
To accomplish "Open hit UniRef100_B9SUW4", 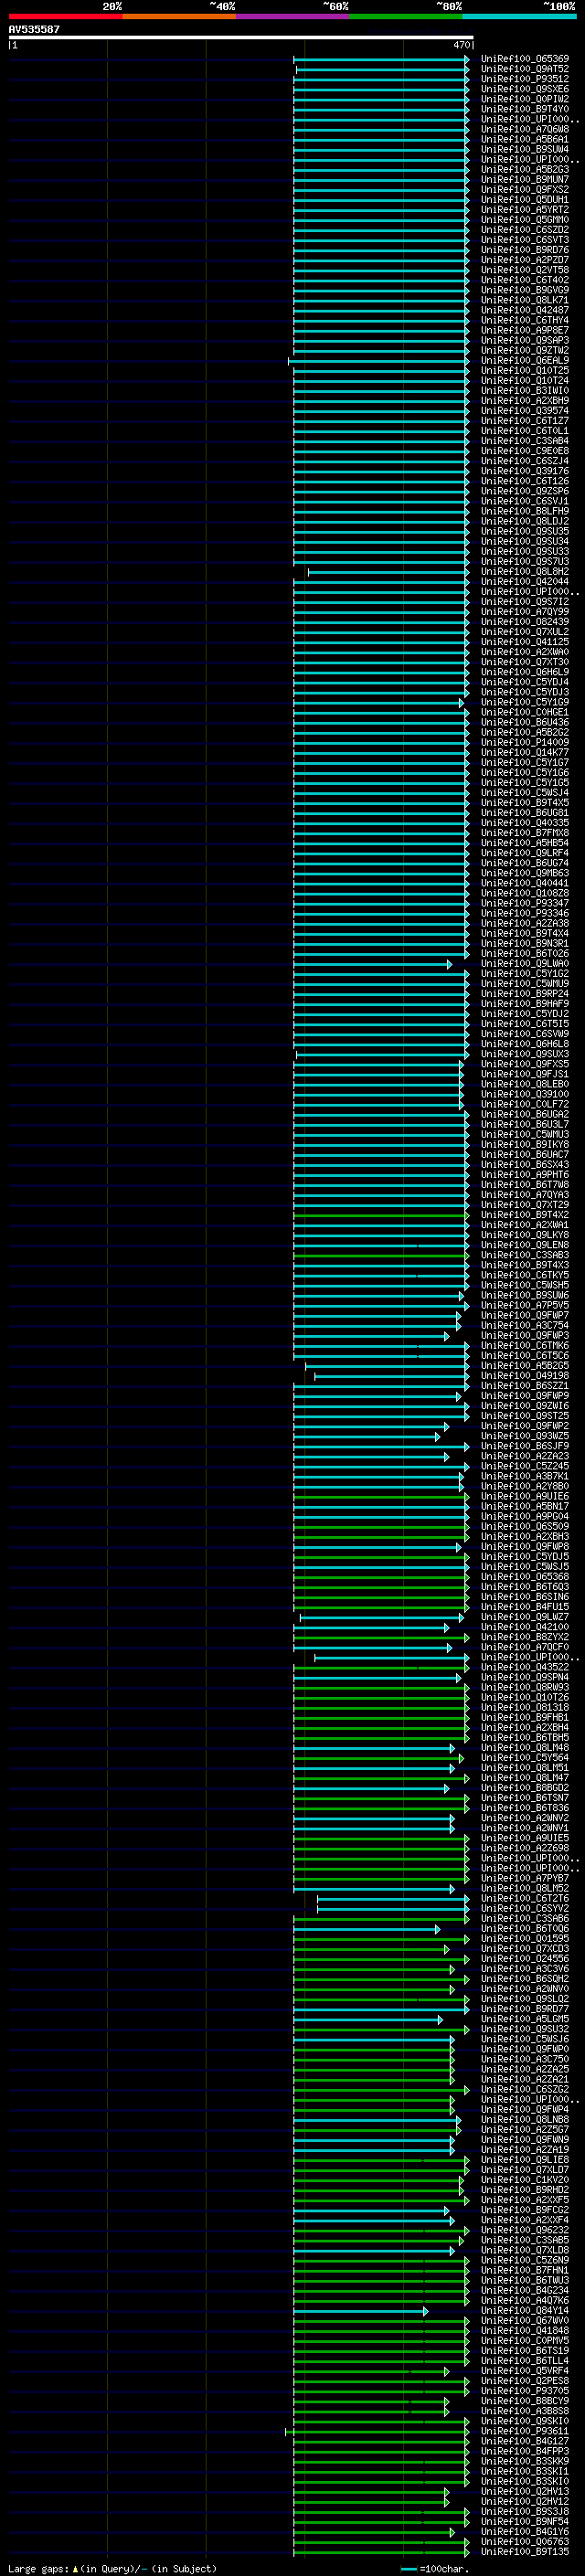I will pos(525,149).
